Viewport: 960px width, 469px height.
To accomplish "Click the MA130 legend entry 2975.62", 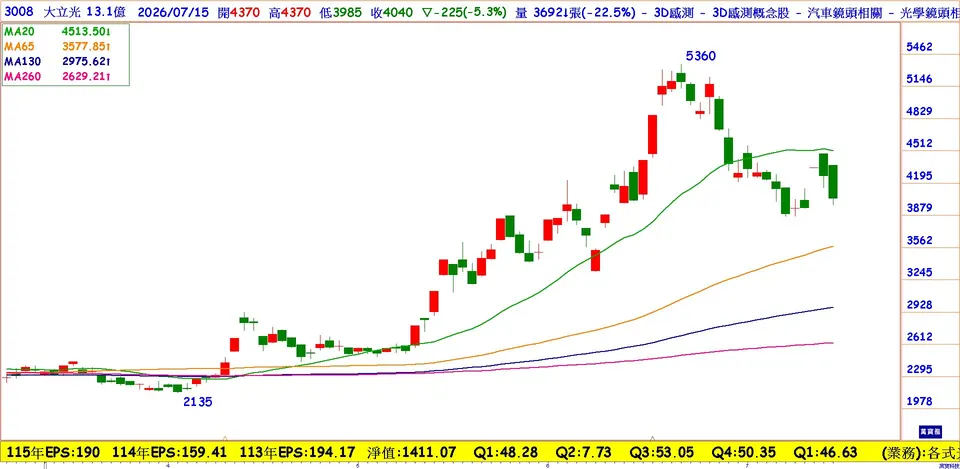I will click(x=57, y=61).
